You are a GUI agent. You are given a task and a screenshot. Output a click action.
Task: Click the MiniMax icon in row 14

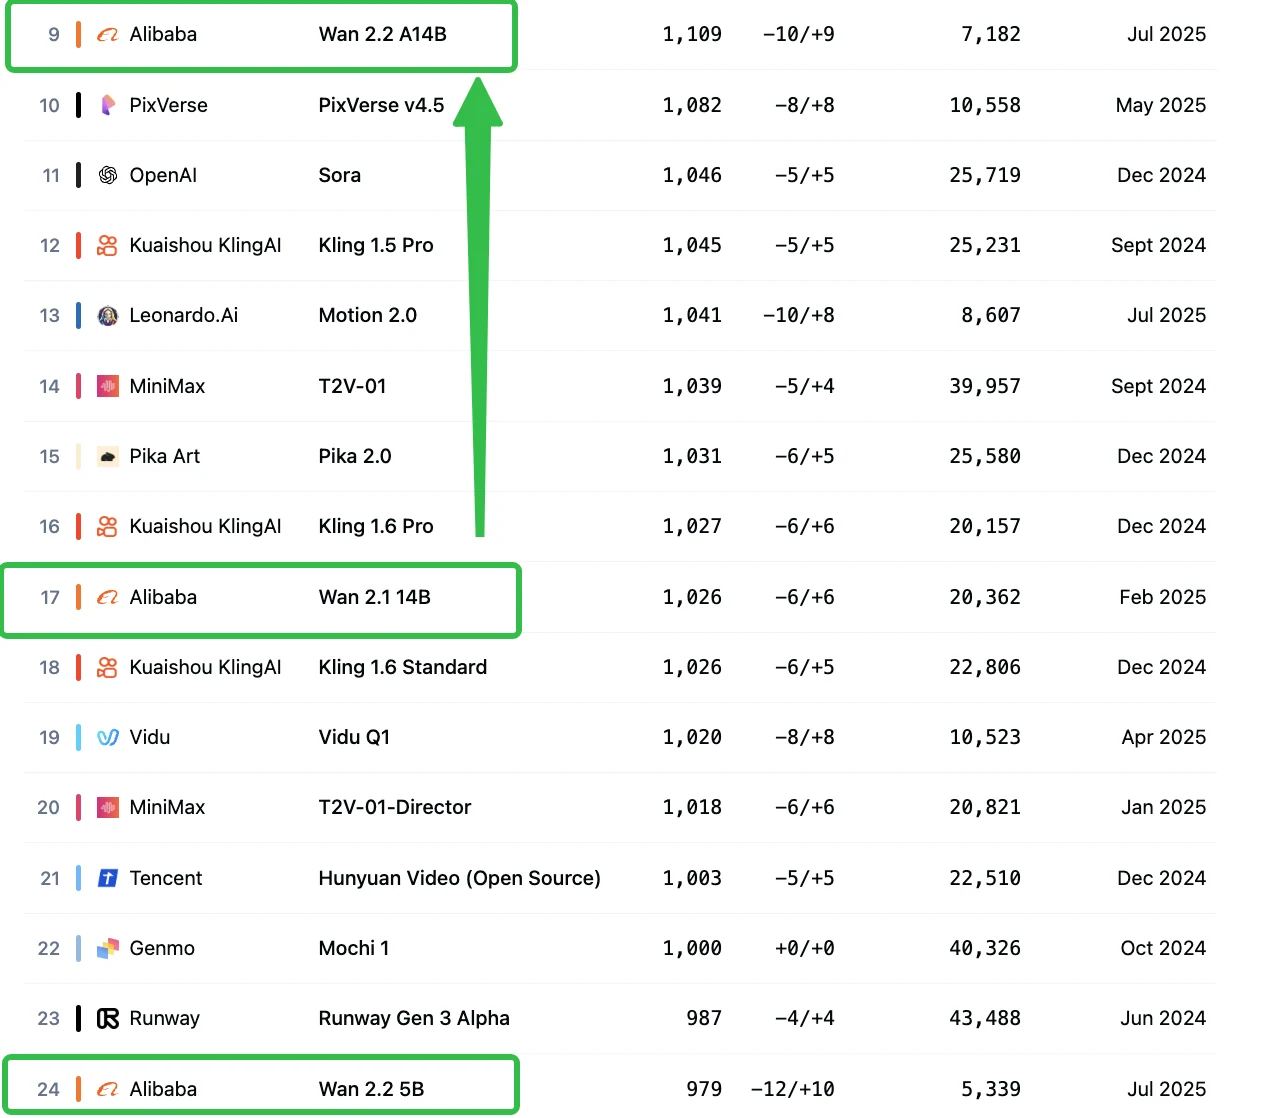click(x=108, y=386)
